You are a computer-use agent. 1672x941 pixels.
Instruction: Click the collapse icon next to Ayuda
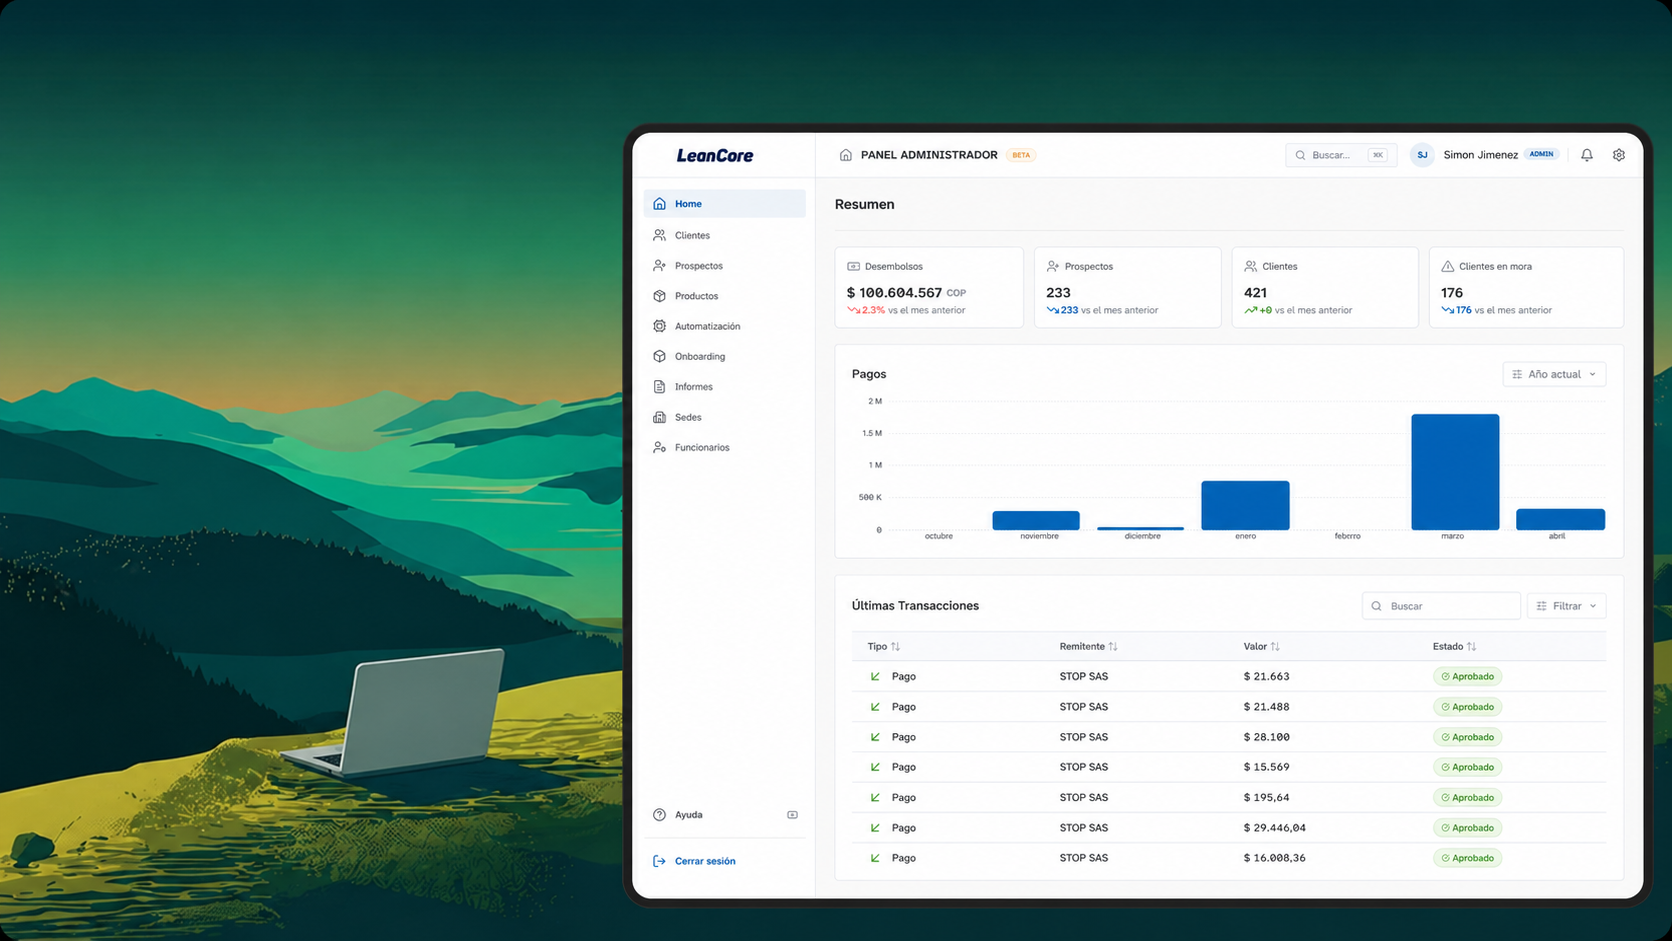792,815
